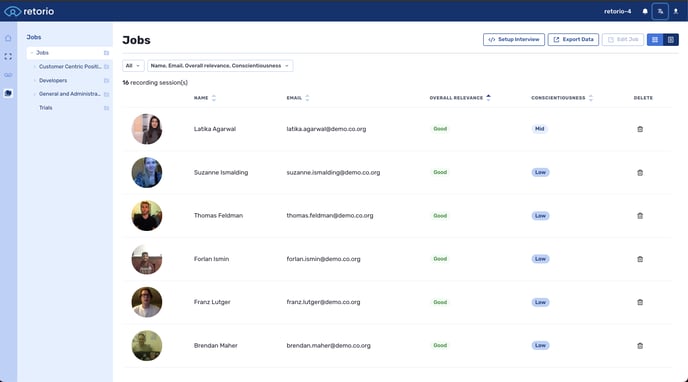This screenshot has width=688, height=382.
Task: Collapse the Jobs tree node
Action: tap(32, 53)
